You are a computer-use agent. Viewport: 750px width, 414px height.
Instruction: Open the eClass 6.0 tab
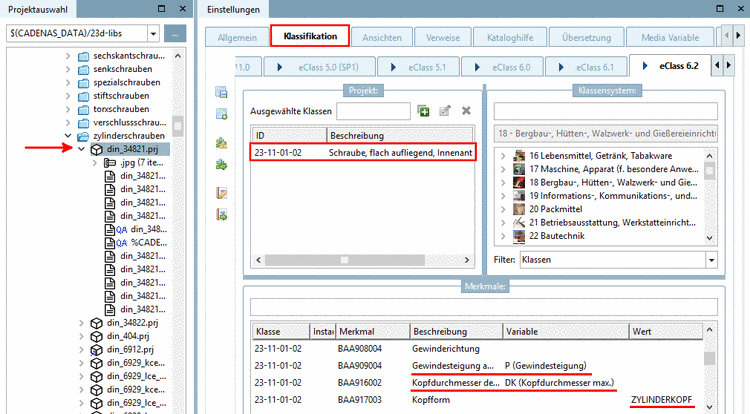(x=503, y=67)
